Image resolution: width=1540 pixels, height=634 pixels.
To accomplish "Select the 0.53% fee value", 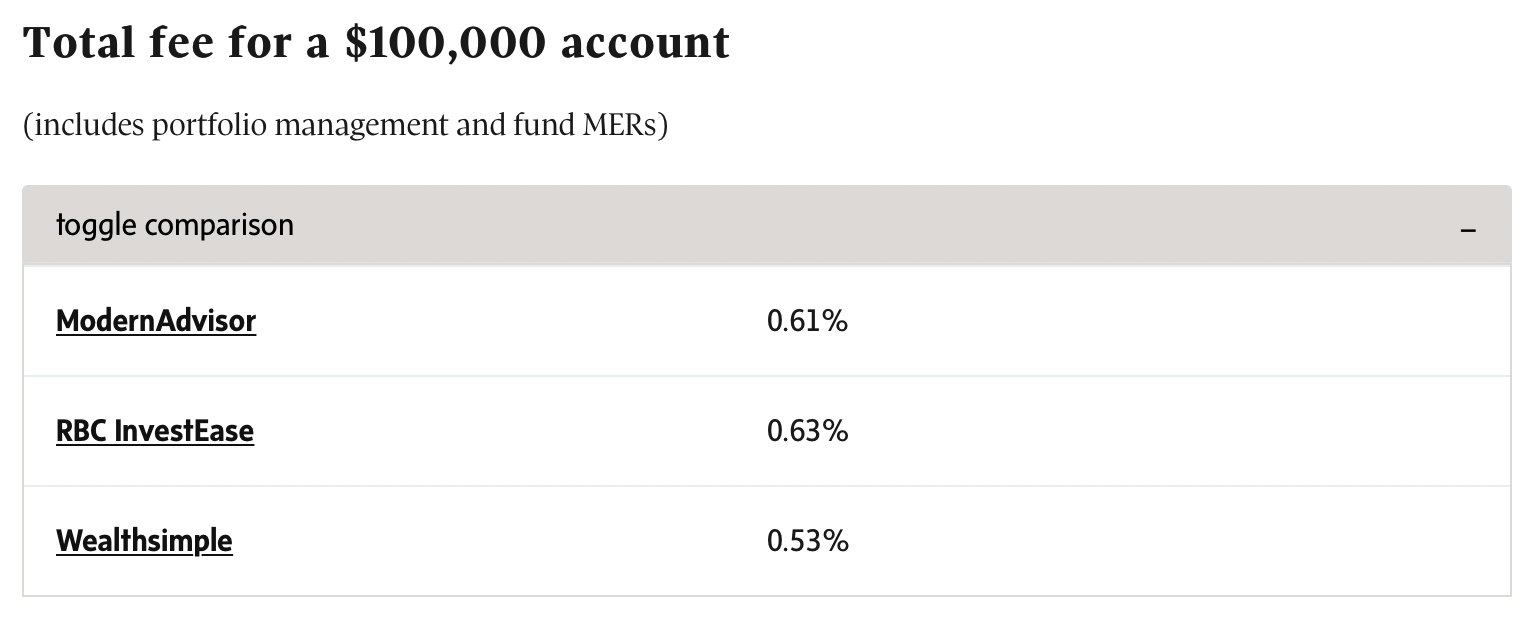I will (807, 541).
